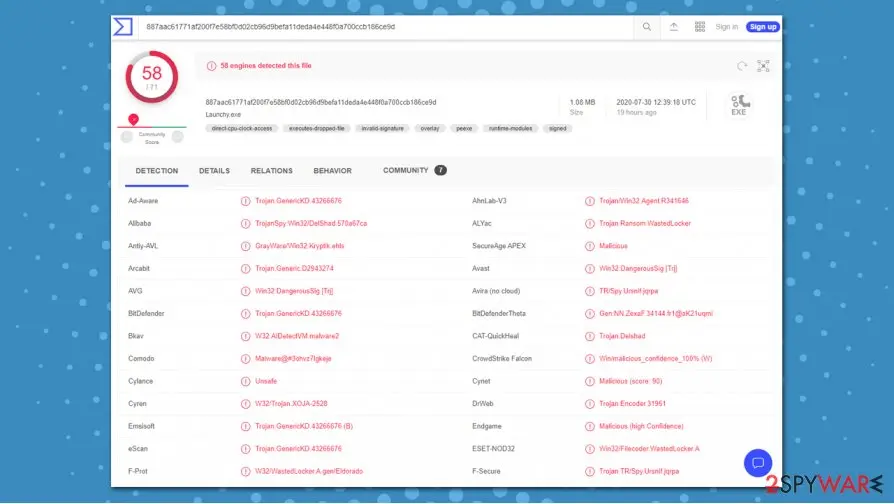Click the right community score vote circle
Screen dimensions: 894x504
177,136
